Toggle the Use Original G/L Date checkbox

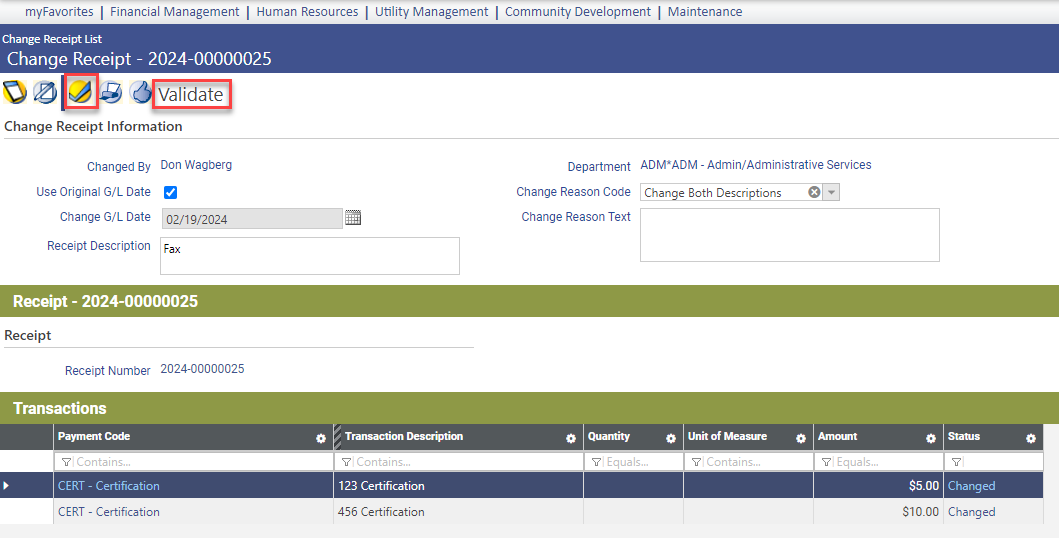[170, 192]
